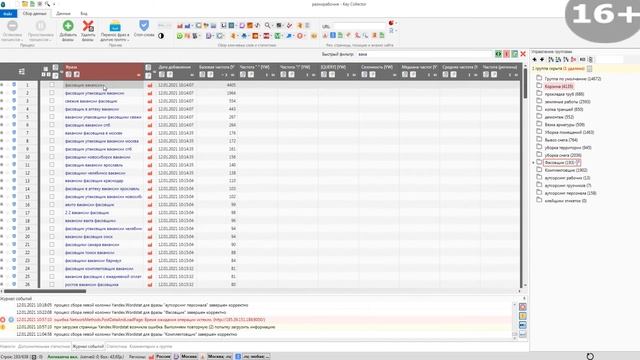Click the green arrows quick filter icon
The image size is (640, 360).
click(x=498, y=54)
